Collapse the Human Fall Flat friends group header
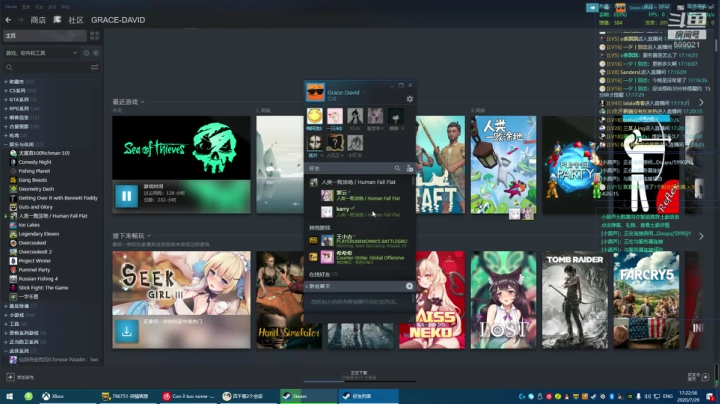720x404 pixels. (x=360, y=182)
